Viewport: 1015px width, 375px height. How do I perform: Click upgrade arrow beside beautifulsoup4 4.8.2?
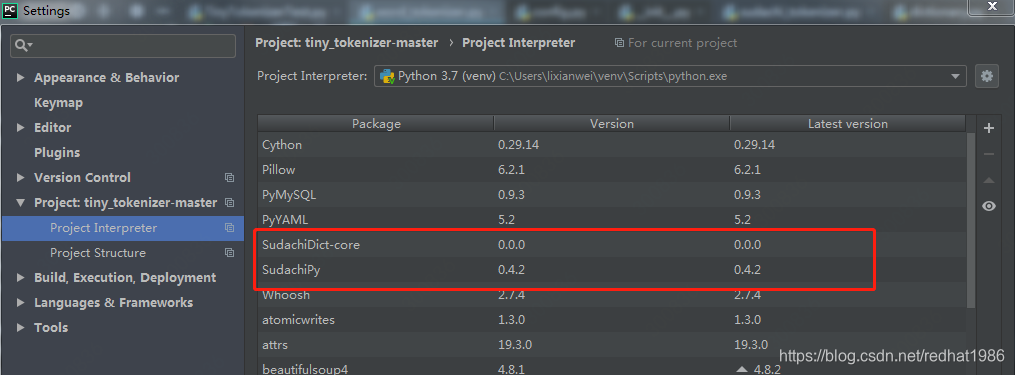tap(741, 370)
